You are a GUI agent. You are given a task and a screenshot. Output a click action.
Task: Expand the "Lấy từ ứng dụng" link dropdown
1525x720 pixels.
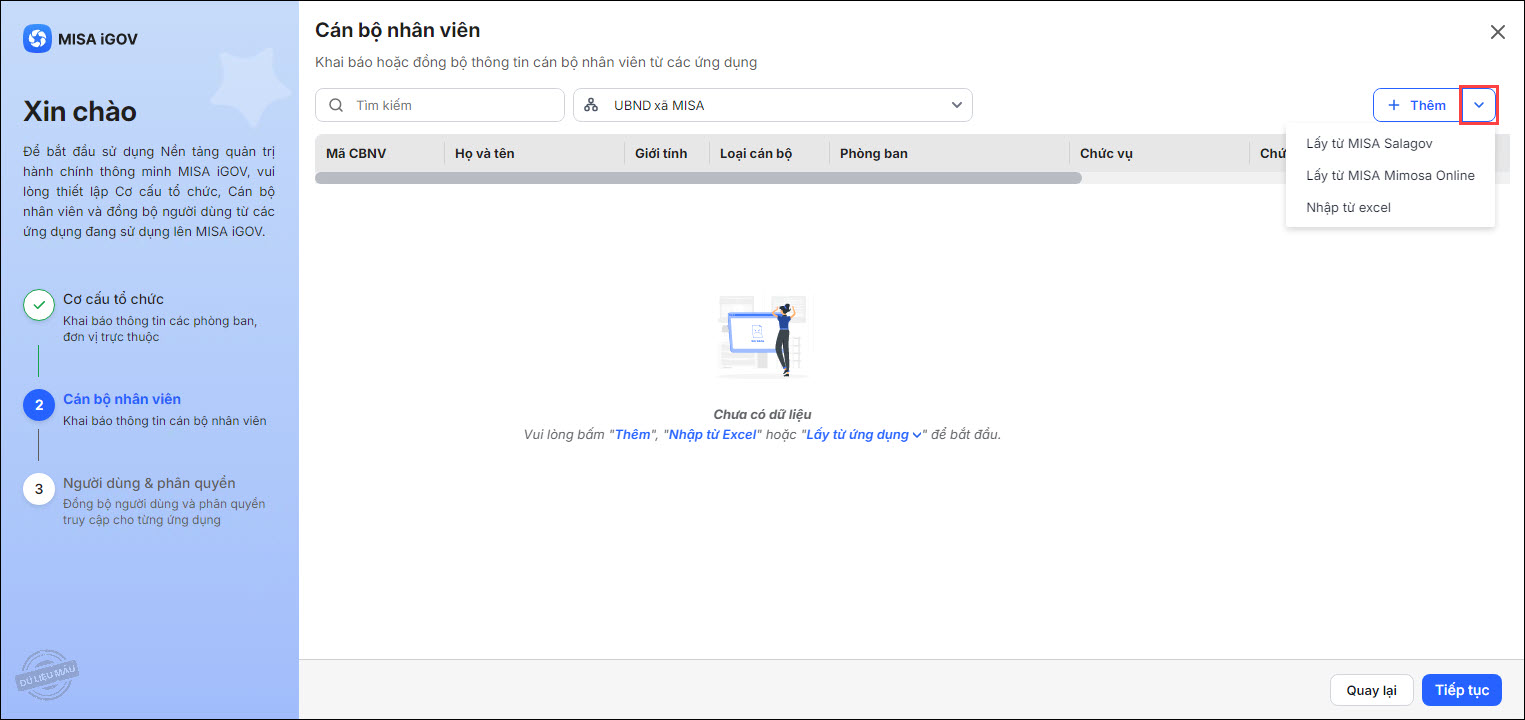click(864, 435)
